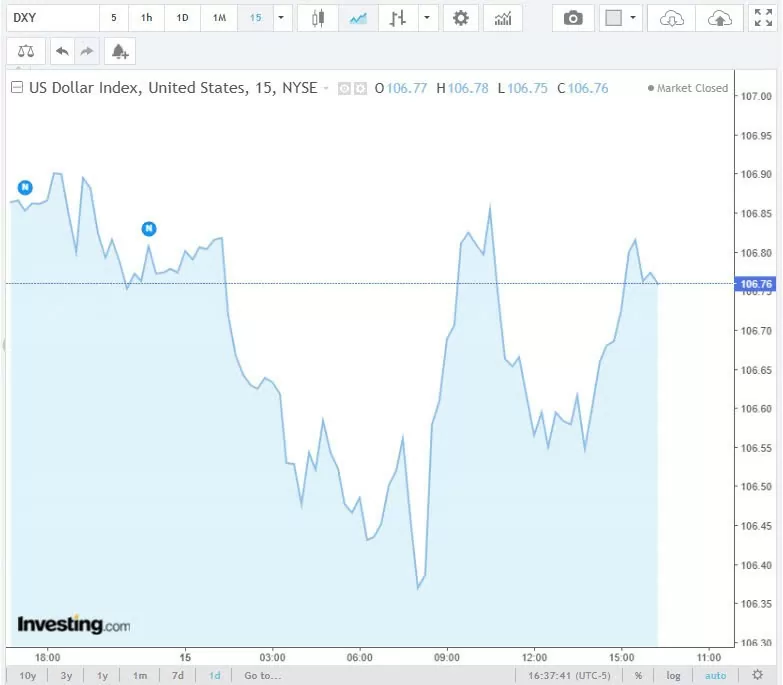Toggle percentage scale
The width and height of the screenshot is (783, 685).
tap(638, 676)
